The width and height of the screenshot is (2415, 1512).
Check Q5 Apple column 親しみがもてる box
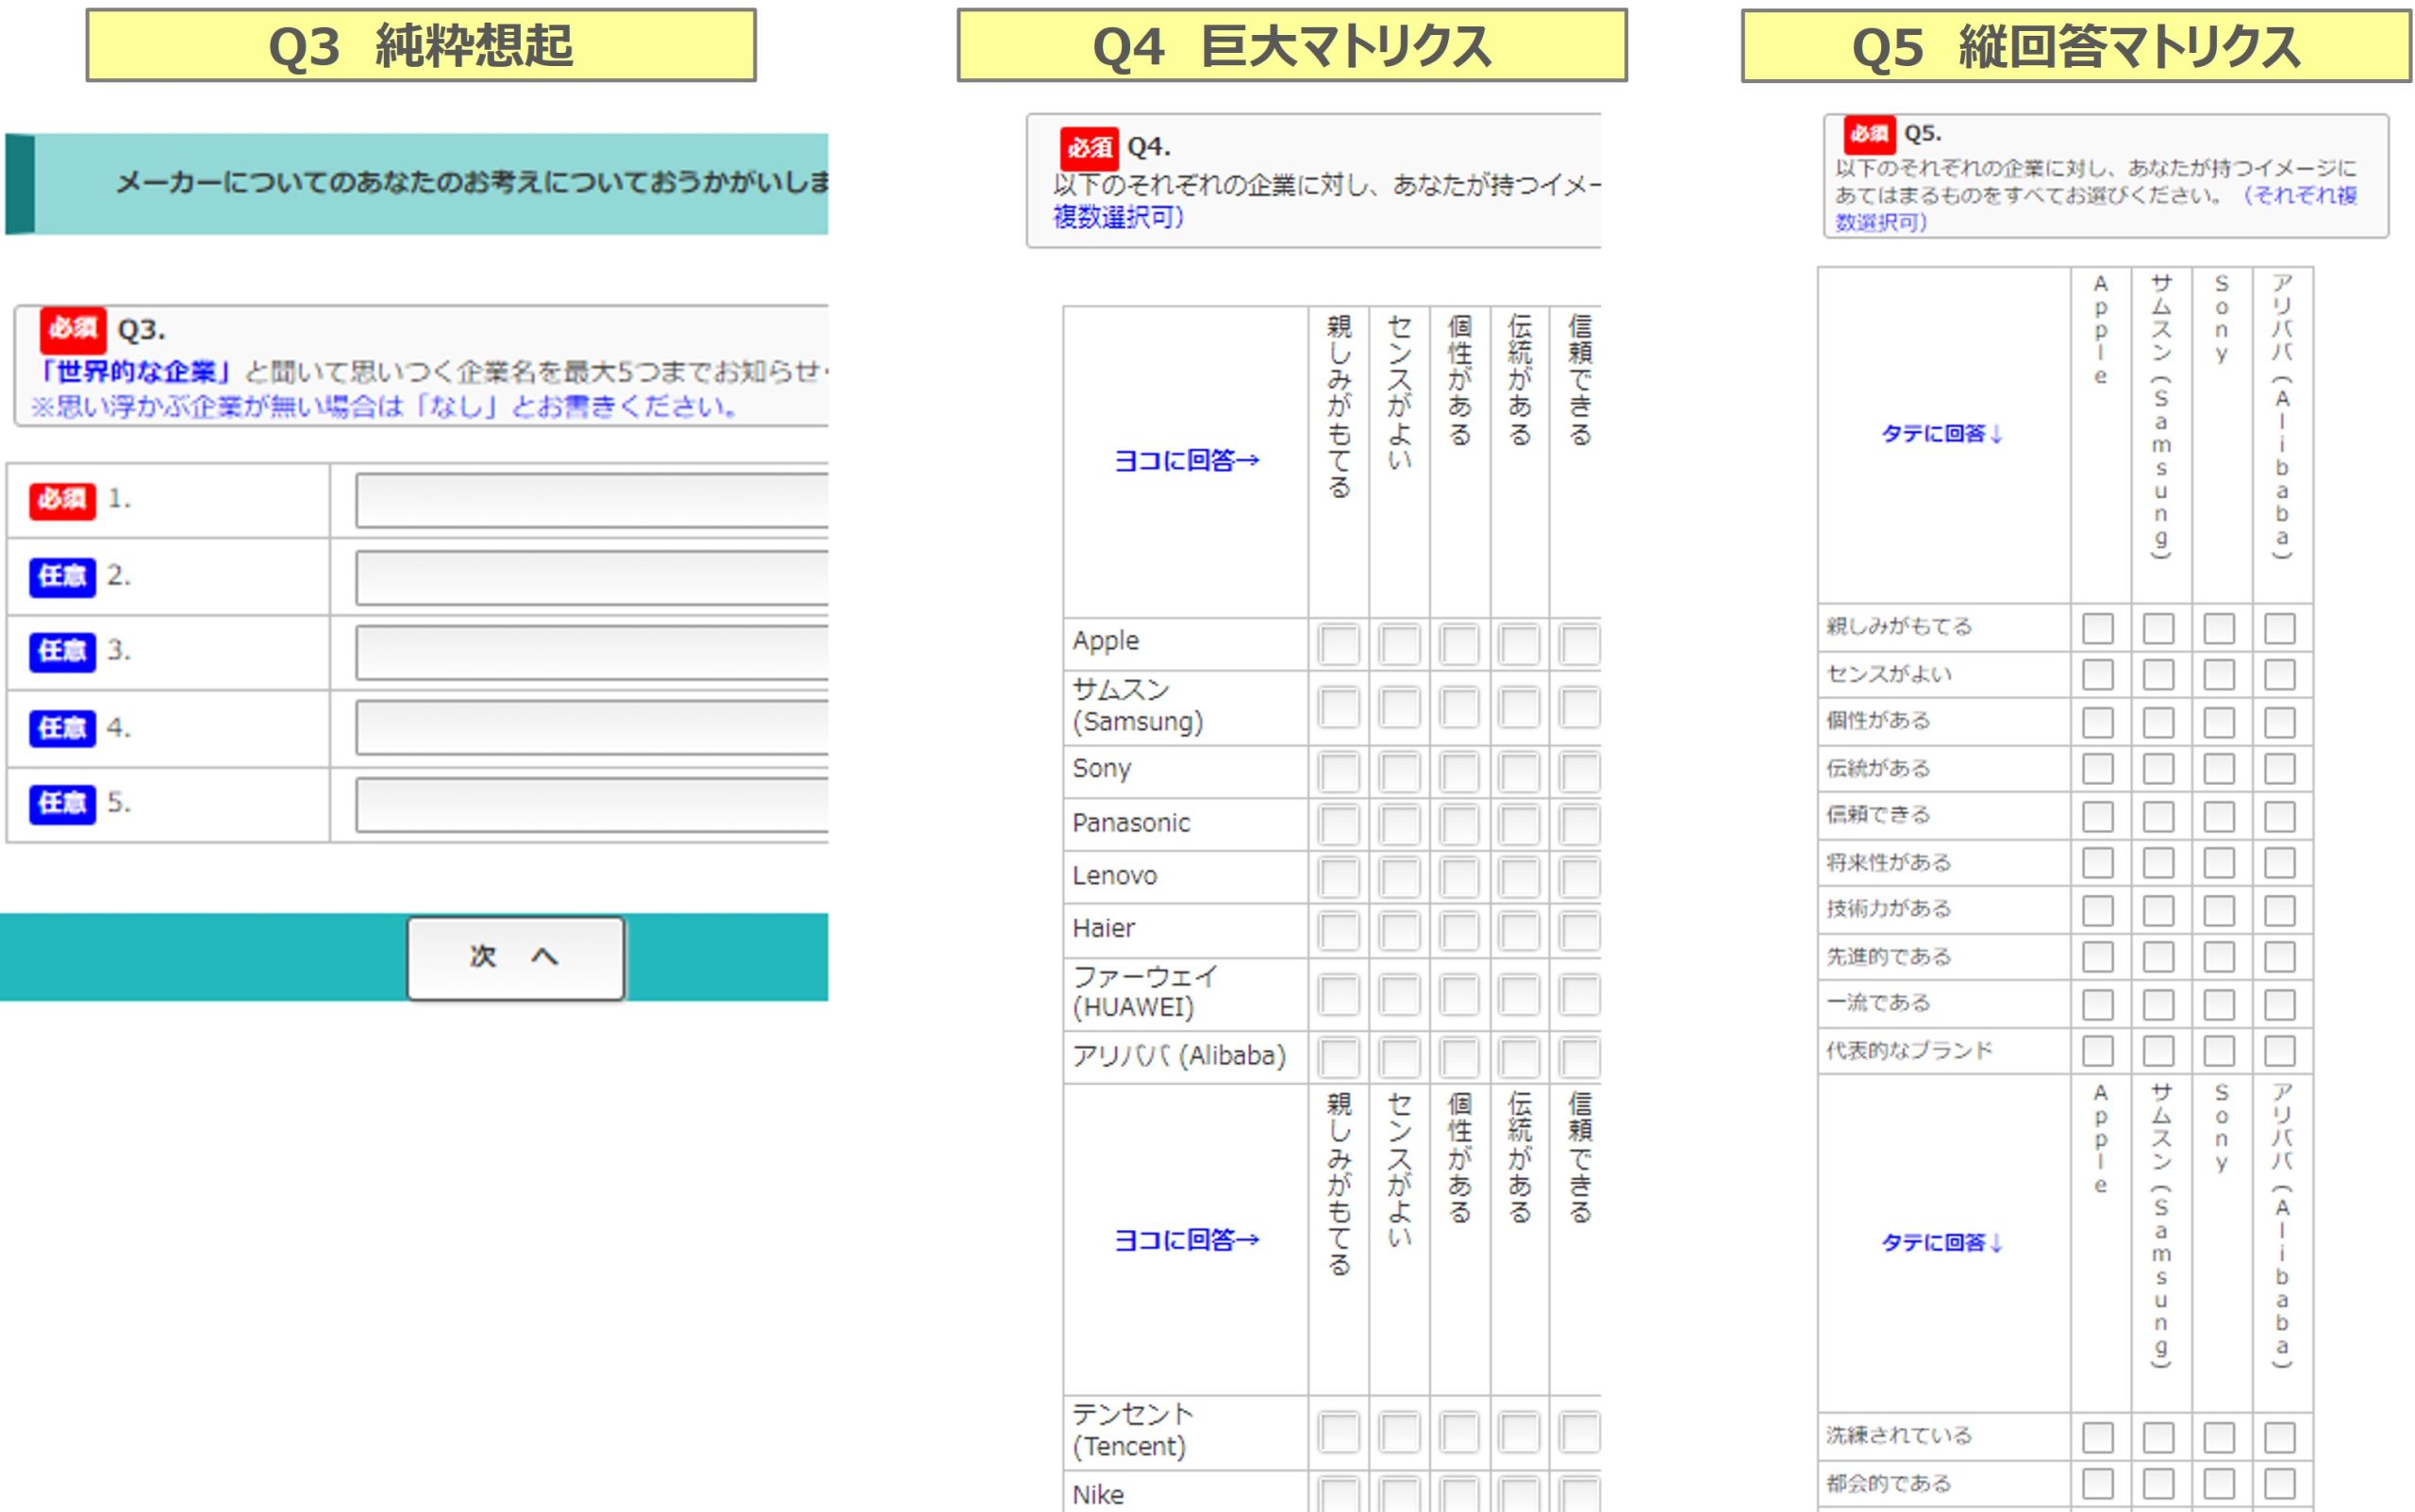click(2097, 628)
